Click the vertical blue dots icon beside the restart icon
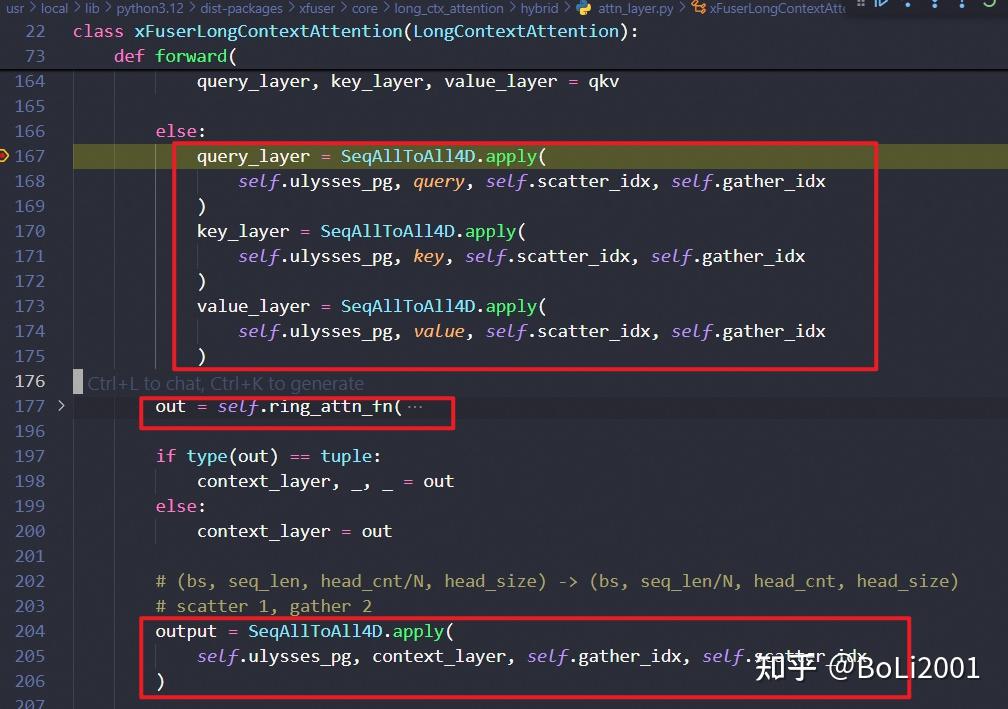The image size is (1008, 709). (x=935, y=5)
